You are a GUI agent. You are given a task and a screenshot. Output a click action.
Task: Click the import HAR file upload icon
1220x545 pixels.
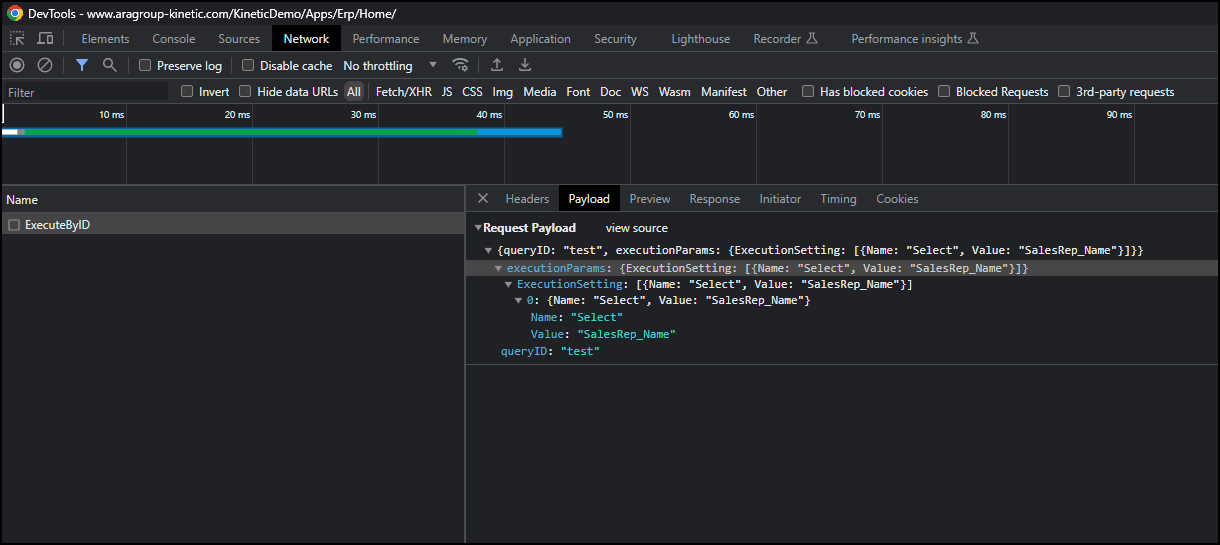click(496, 65)
